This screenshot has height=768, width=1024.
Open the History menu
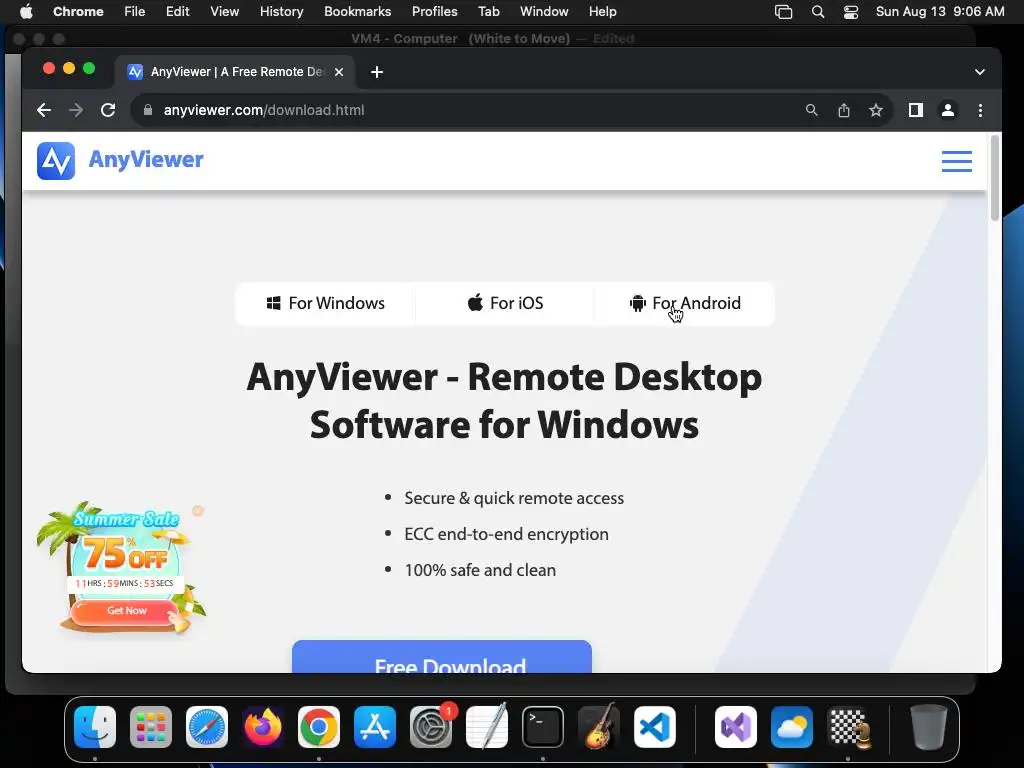281,11
